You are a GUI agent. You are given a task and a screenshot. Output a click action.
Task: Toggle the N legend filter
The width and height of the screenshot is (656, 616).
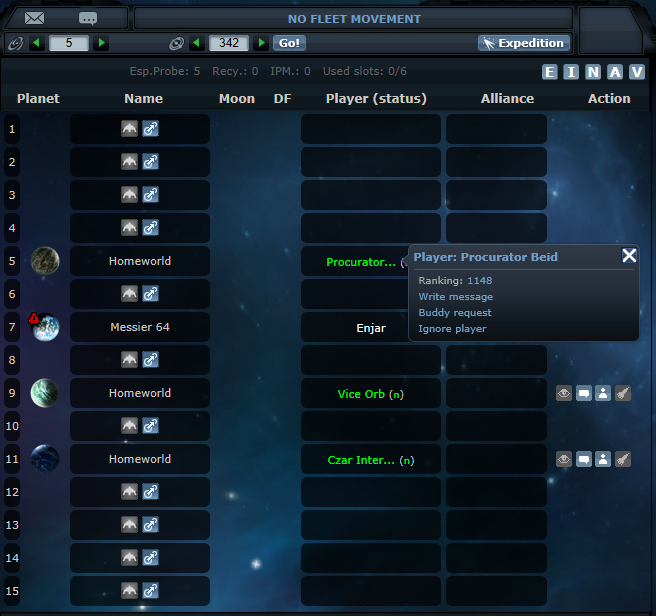593,72
